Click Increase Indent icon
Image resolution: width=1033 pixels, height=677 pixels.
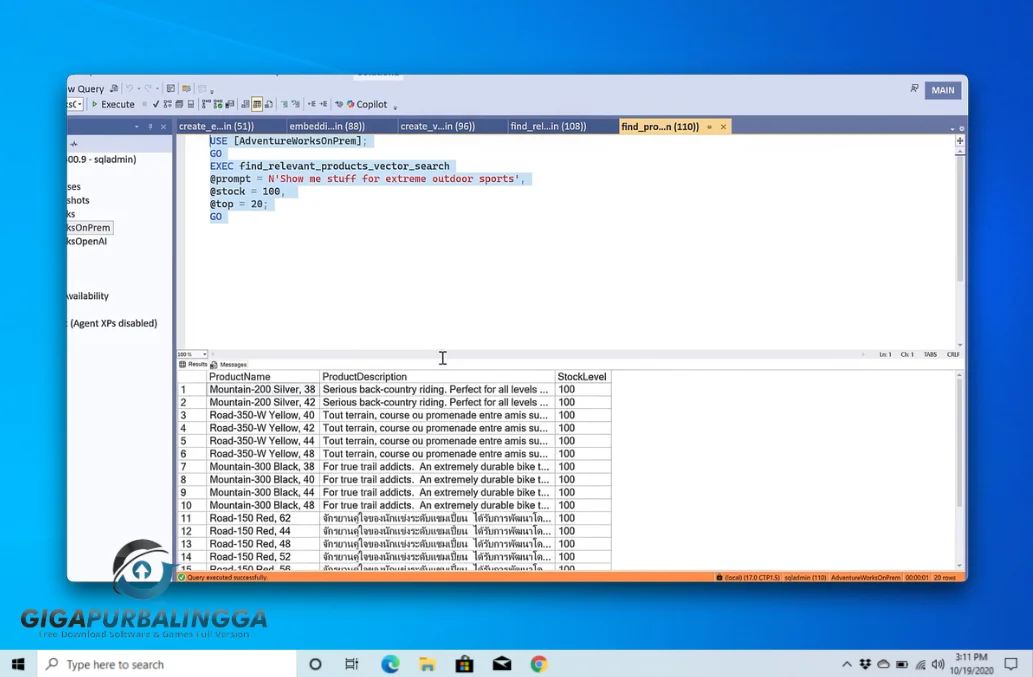[323, 104]
